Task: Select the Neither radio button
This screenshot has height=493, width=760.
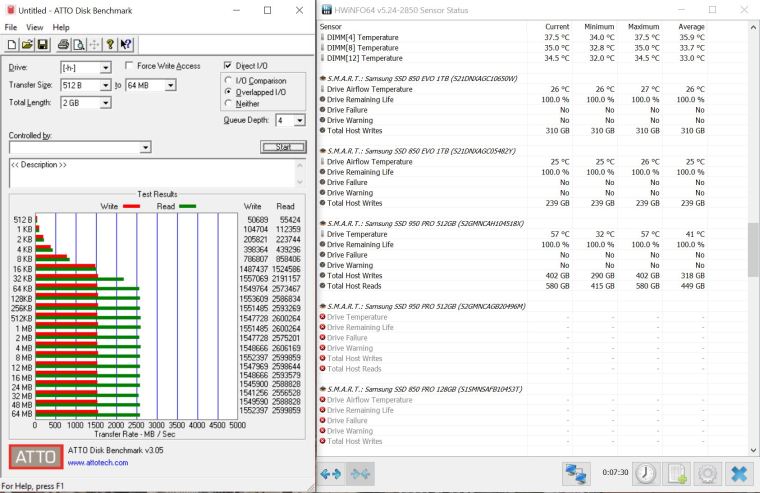Action: [x=228, y=103]
